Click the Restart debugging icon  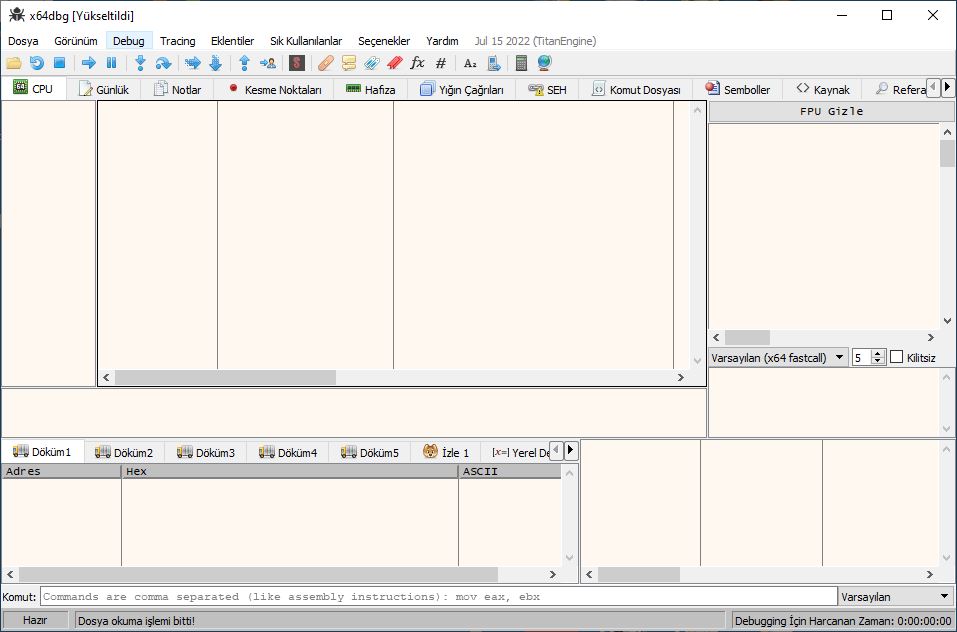[37, 63]
